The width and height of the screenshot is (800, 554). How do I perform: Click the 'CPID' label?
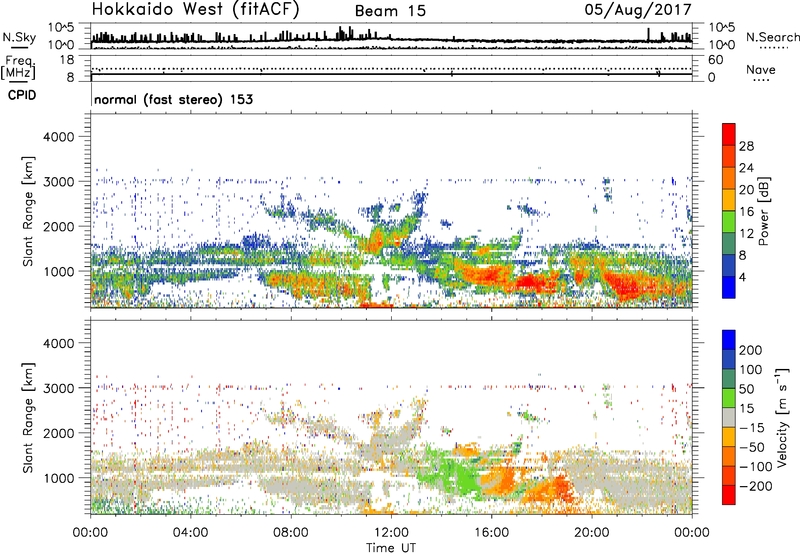(22, 95)
